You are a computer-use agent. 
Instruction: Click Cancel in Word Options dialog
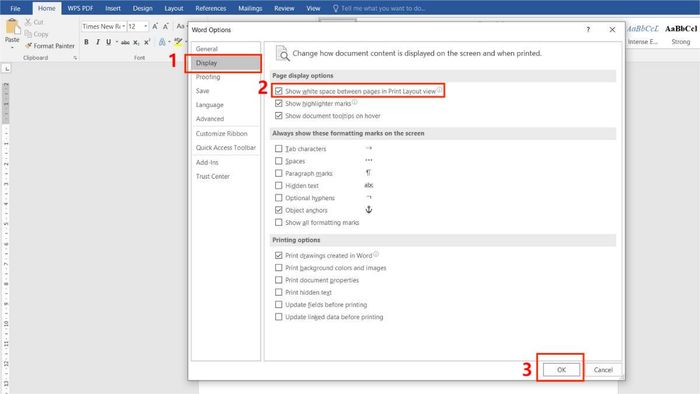[x=603, y=369]
